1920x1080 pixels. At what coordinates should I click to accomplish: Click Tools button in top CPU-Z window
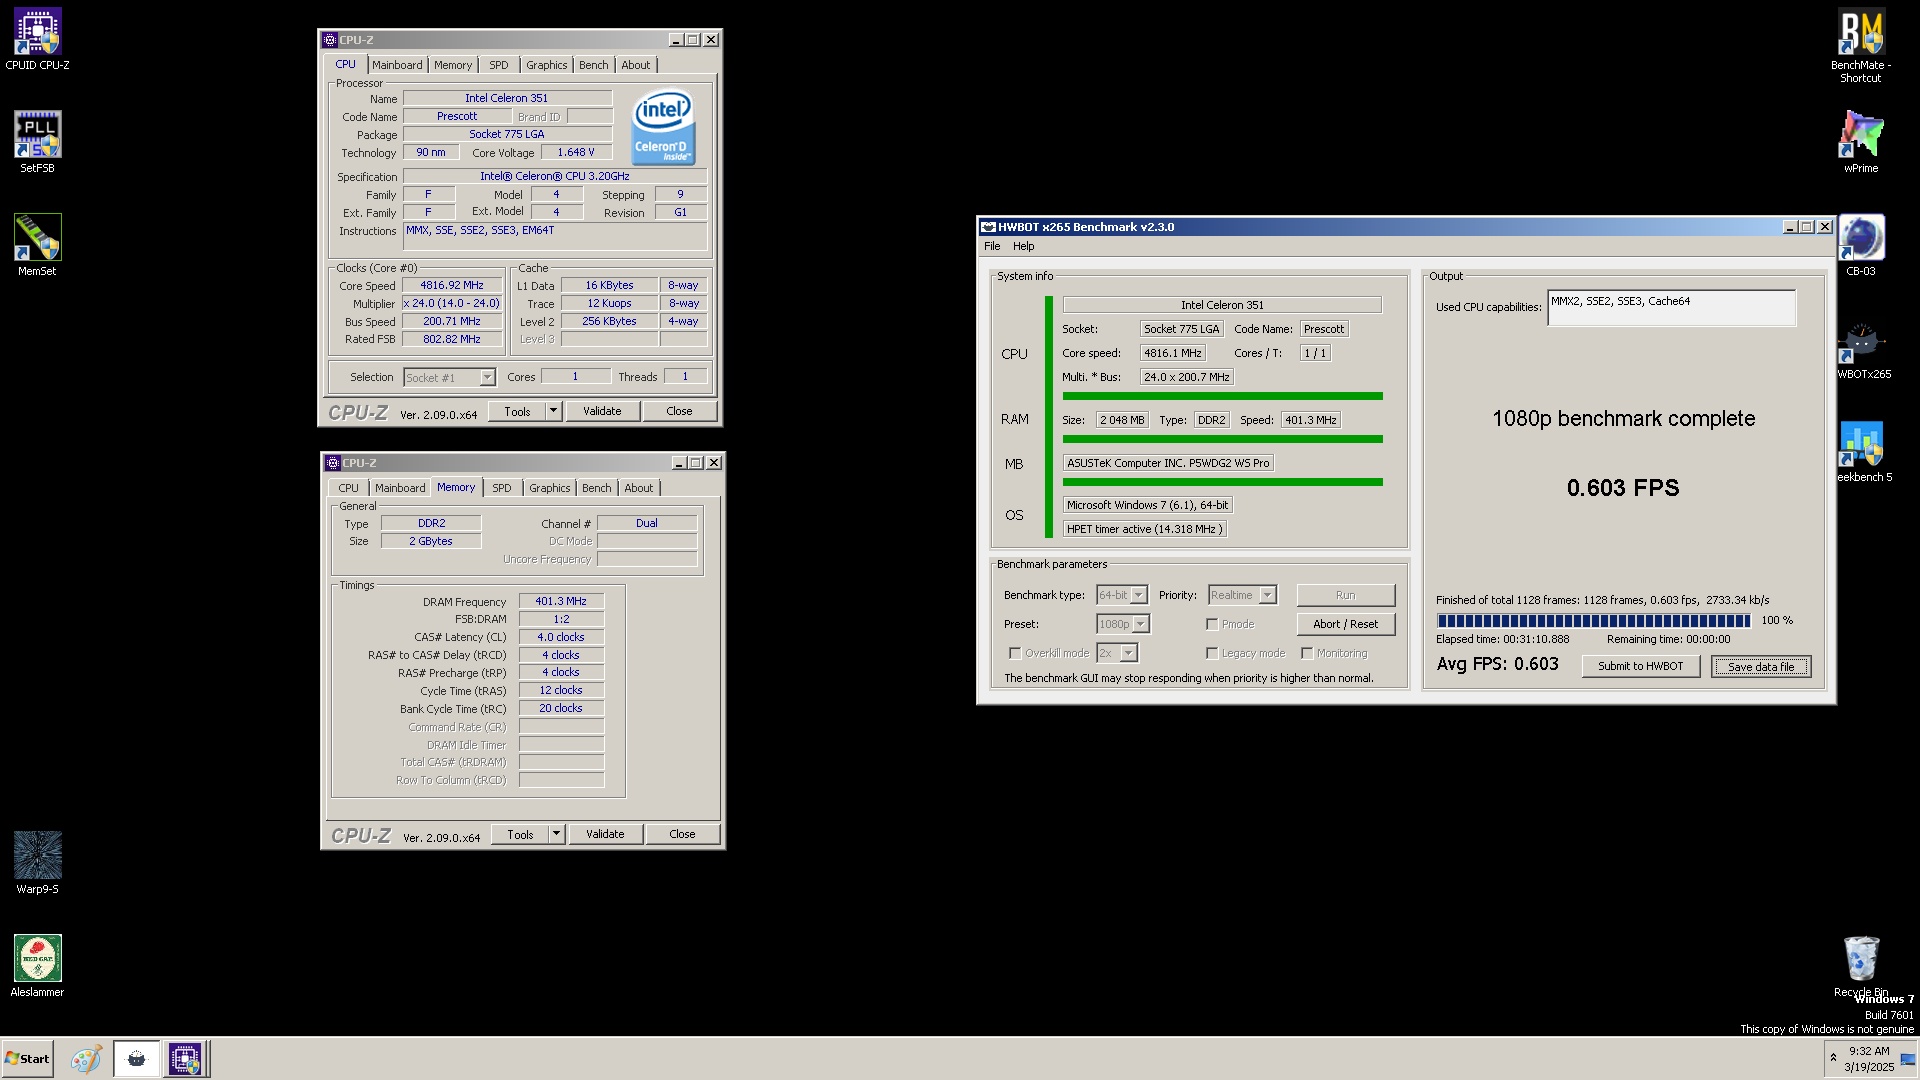tap(517, 411)
